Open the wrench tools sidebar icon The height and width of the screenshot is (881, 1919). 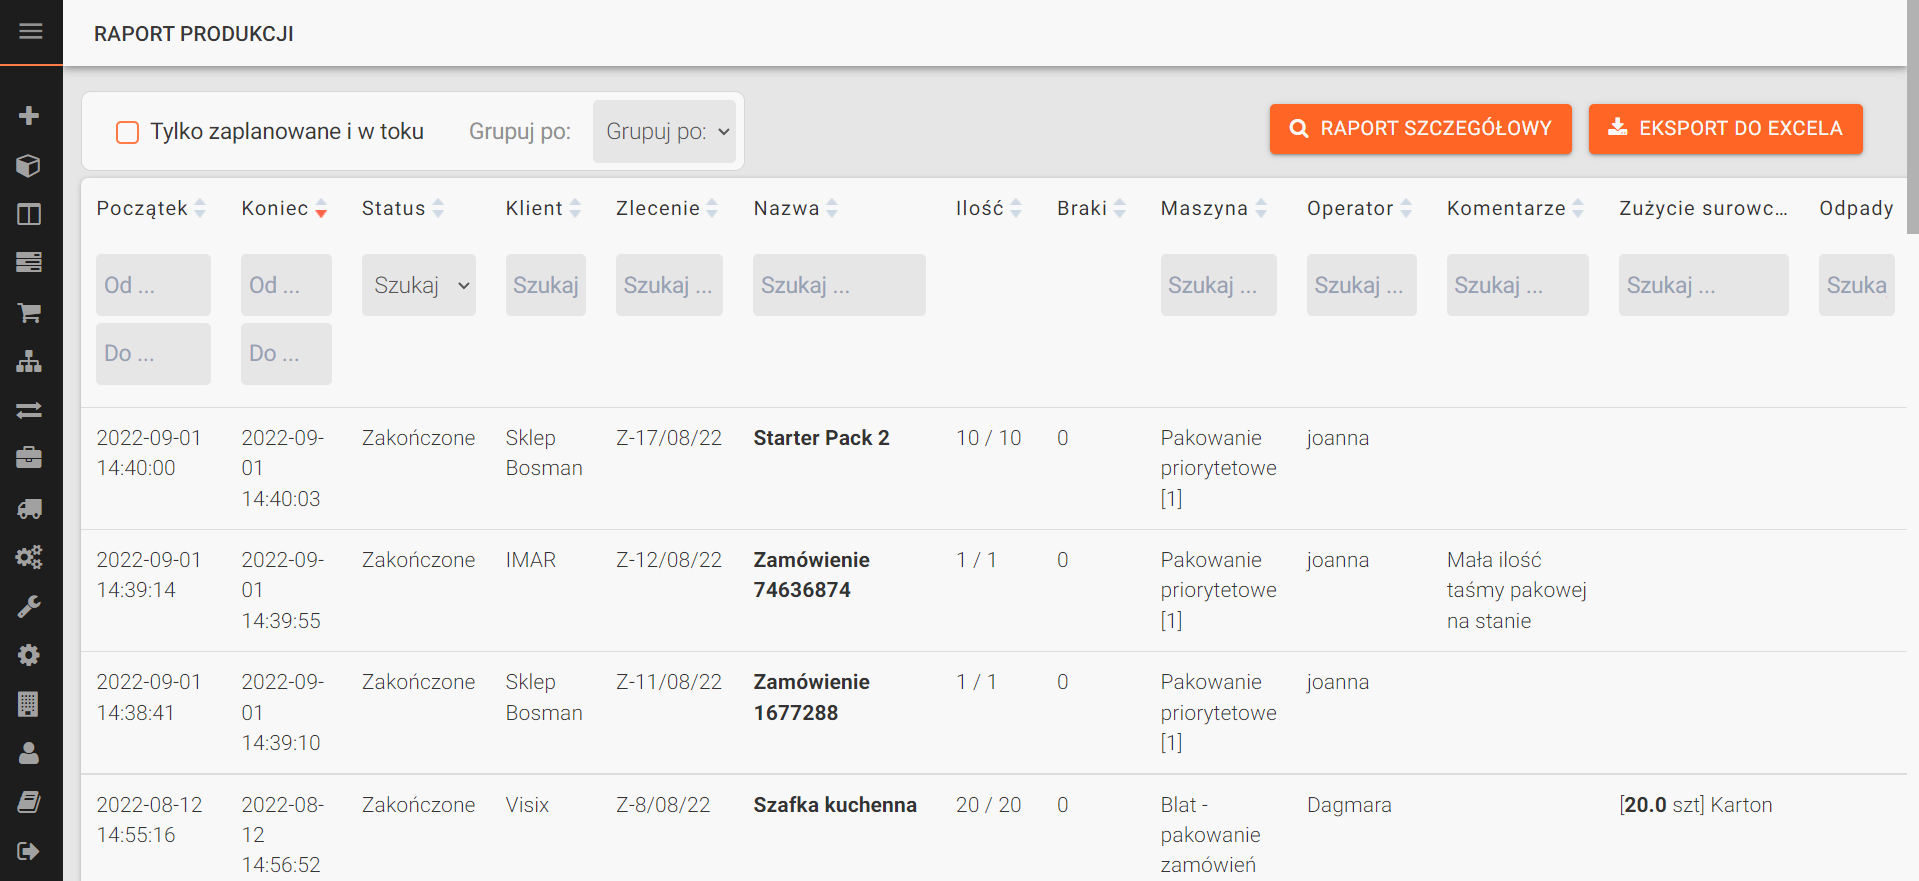(29, 607)
